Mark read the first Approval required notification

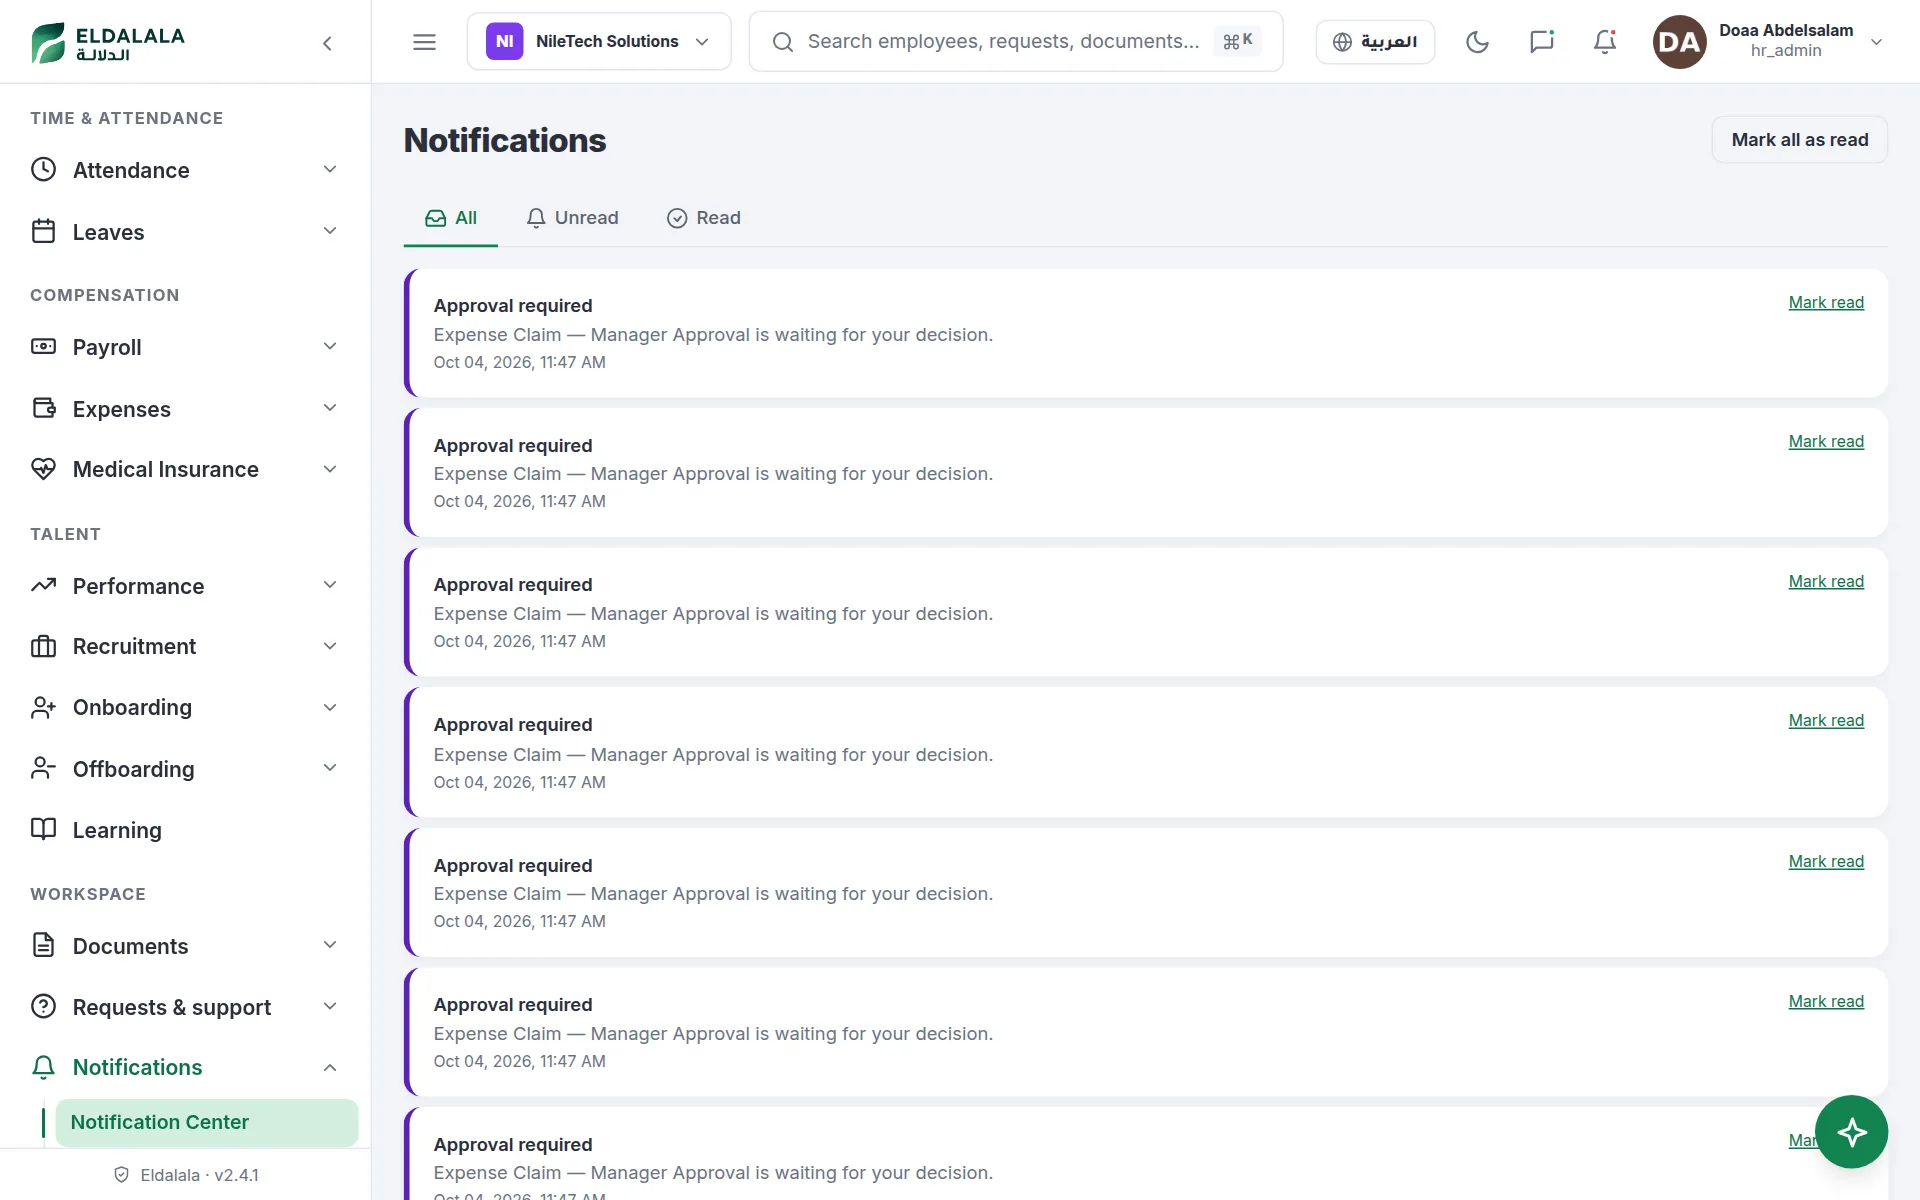pos(1825,302)
